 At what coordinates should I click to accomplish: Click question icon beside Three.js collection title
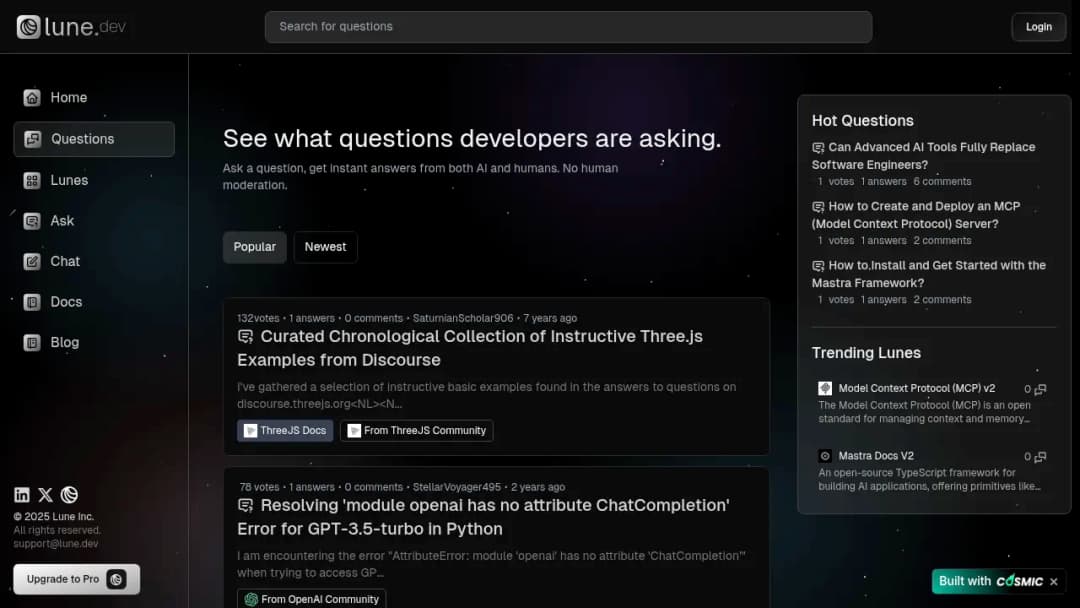point(245,337)
